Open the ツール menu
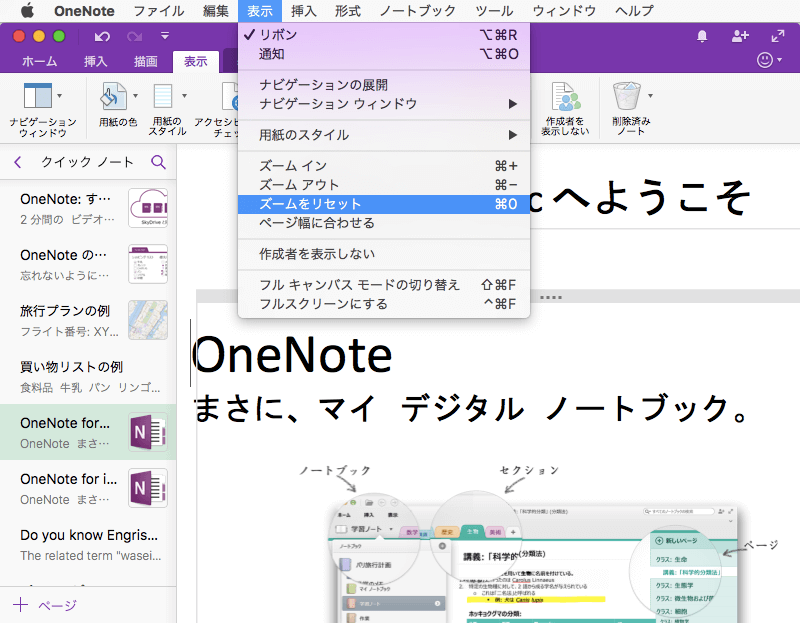Image resolution: width=800 pixels, height=623 pixels. (x=494, y=11)
